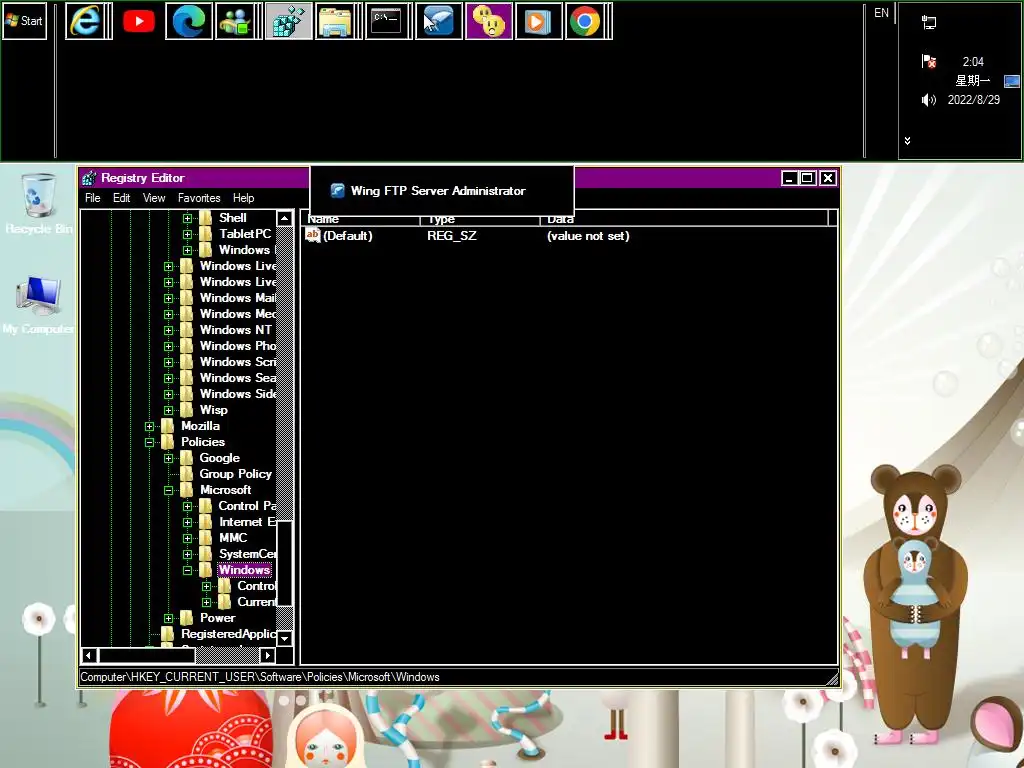The width and height of the screenshot is (1024, 768).
Task: Select the Windows Photo Viewer key
Action: point(238,346)
